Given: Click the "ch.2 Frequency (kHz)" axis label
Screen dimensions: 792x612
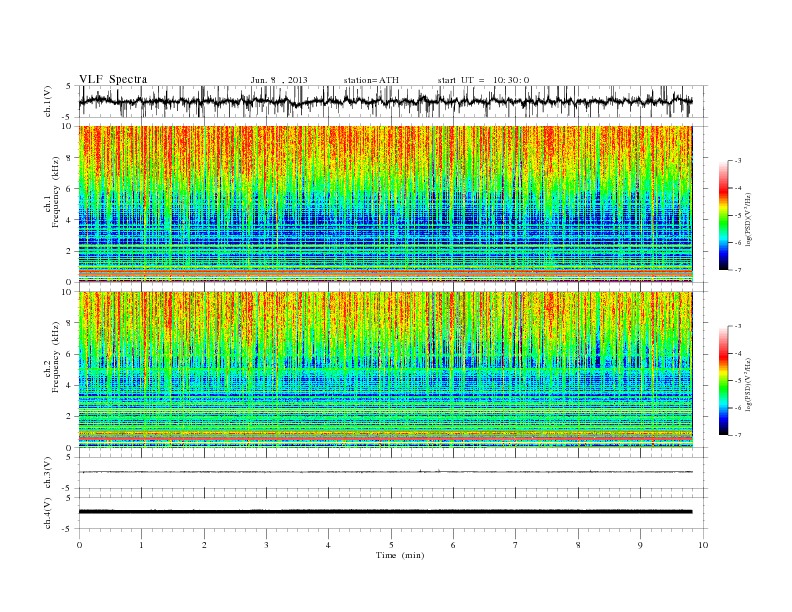Looking at the screenshot, I should pyautogui.click(x=51, y=356).
